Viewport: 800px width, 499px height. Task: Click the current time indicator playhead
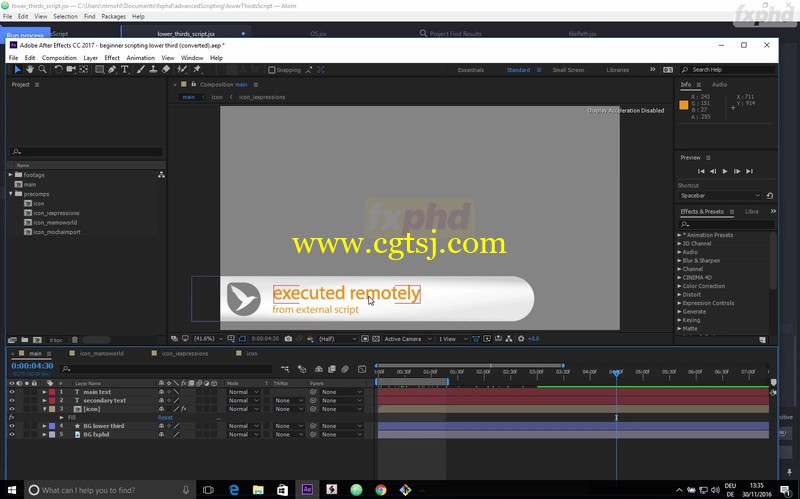coord(616,373)
